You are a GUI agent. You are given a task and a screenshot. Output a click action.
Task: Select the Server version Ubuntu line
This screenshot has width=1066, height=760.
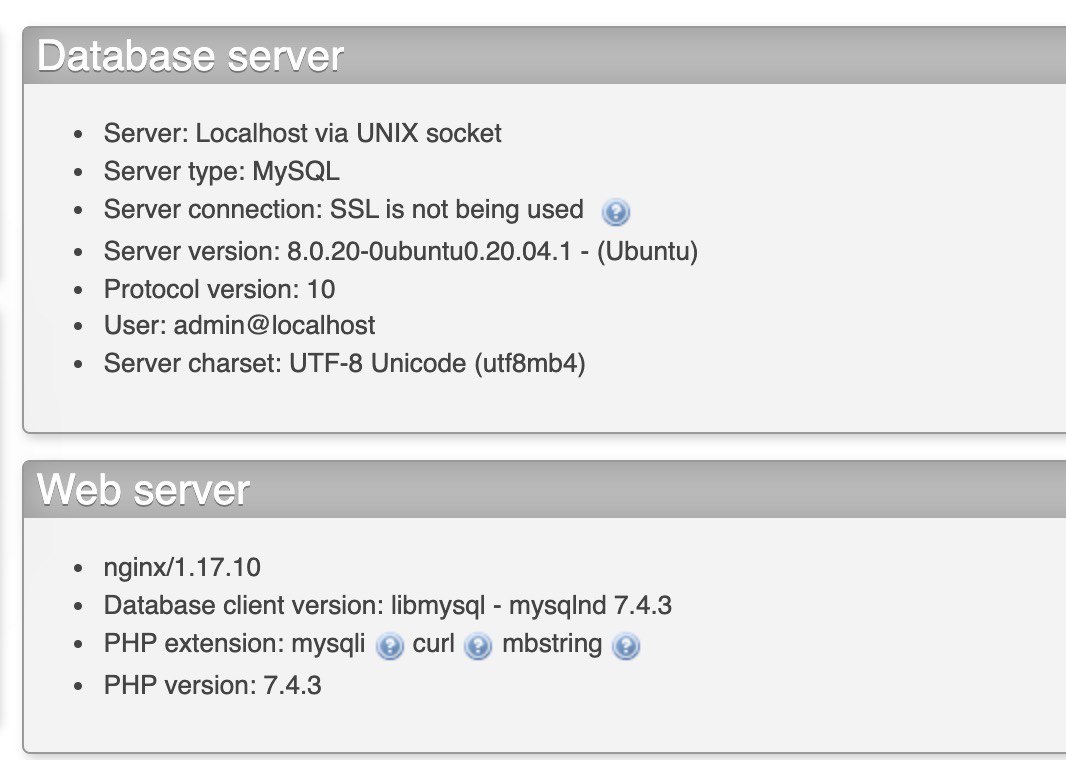(400, 251)
